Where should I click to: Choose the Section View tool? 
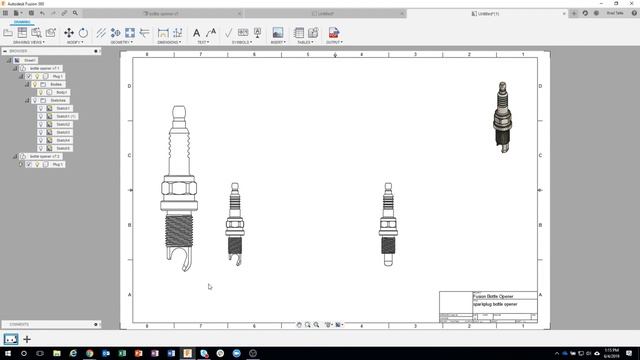point(36,33)
